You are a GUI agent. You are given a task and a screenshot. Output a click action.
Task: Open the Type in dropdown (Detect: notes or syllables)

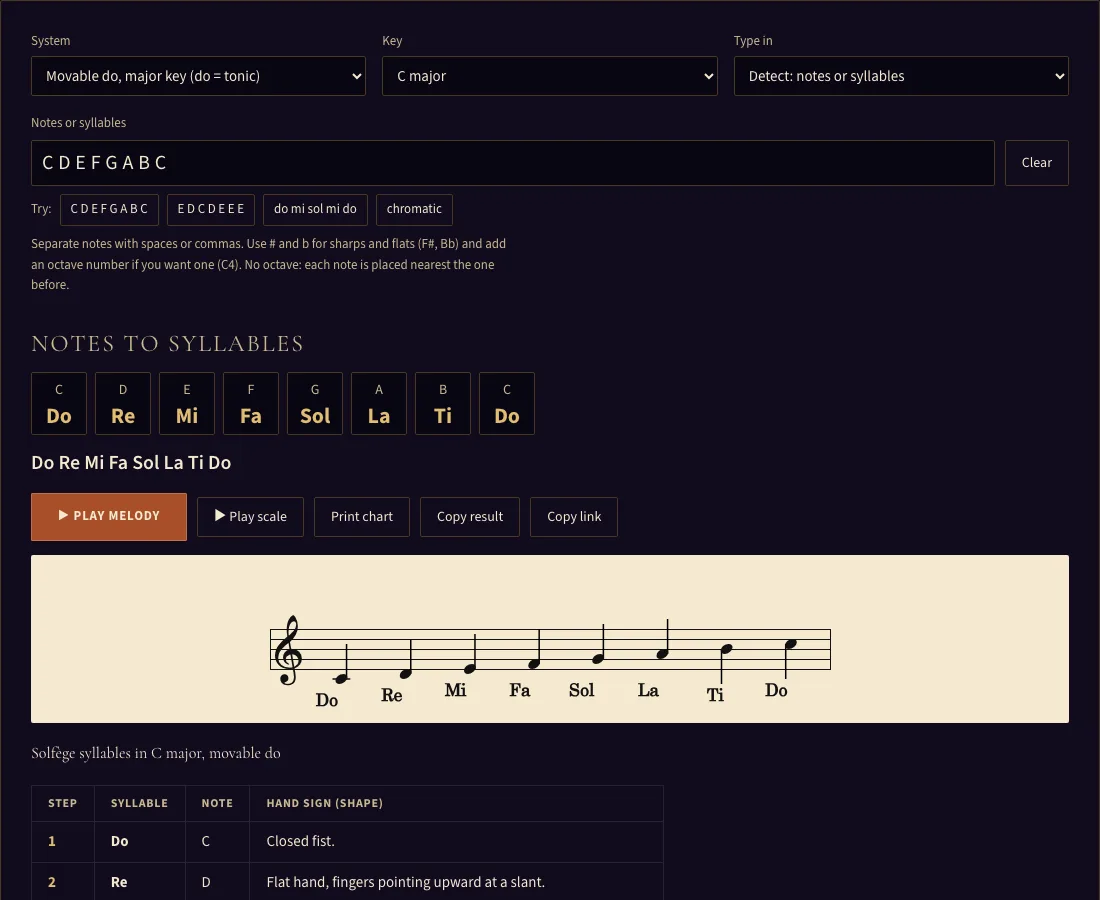pyautogui.click(x=901, y=76)
